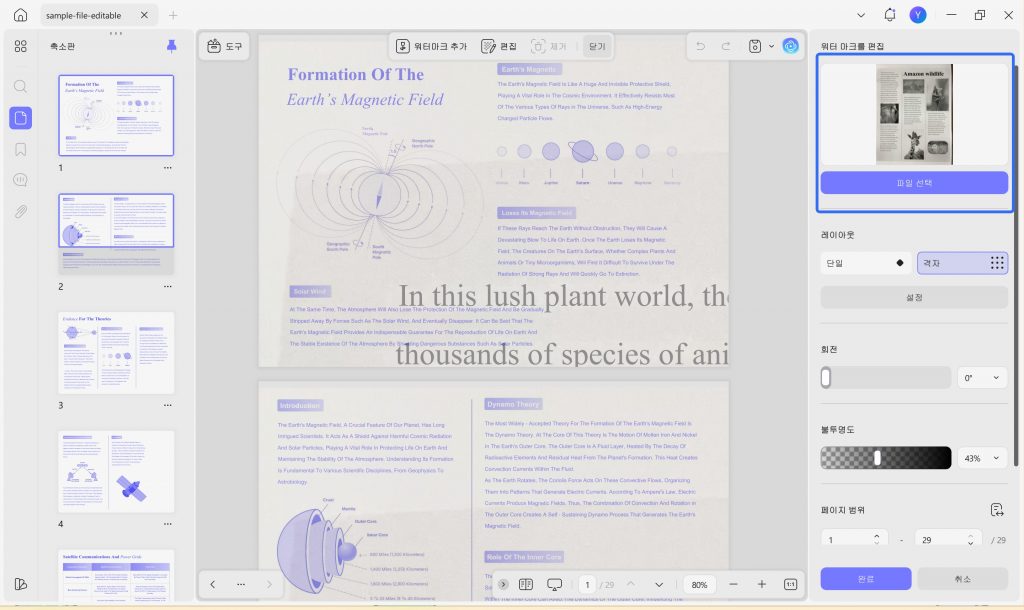
Task: Click the watermark preview image
Action: click(914, 114)
